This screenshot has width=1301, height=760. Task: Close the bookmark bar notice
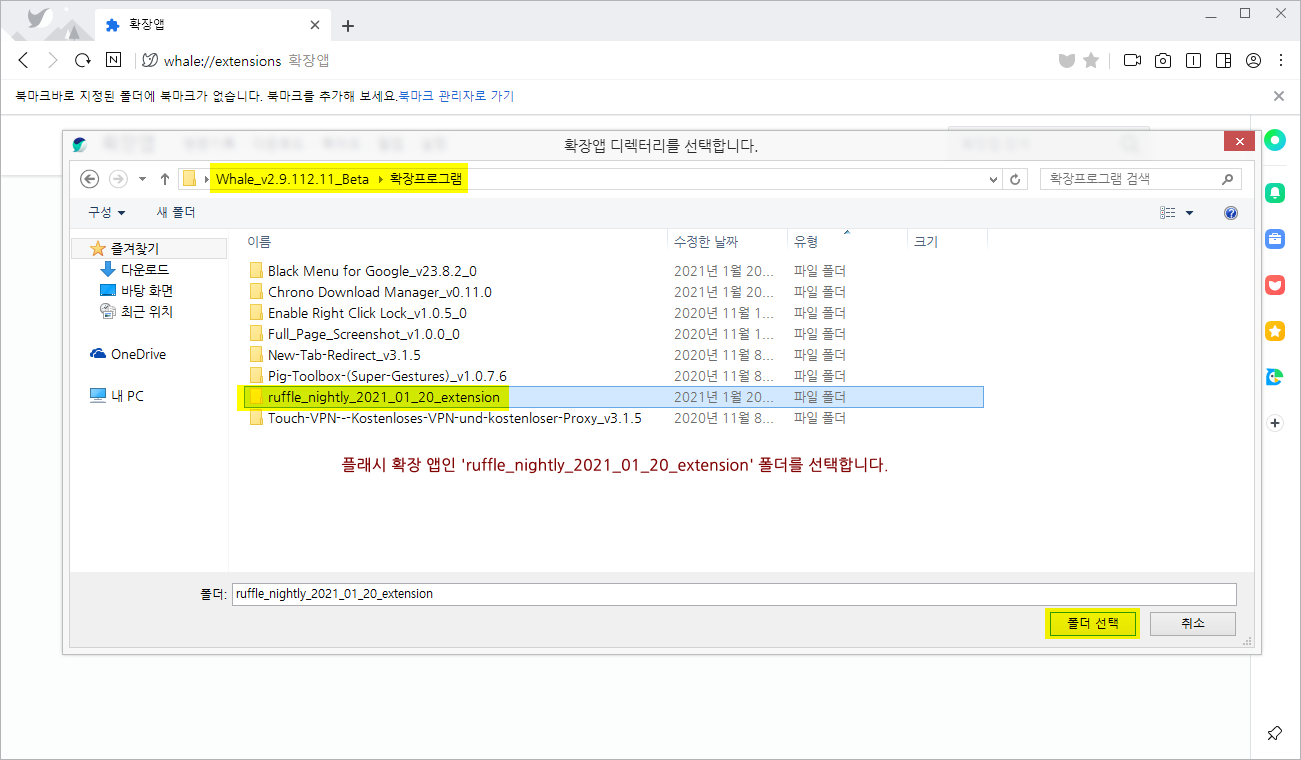[x=1278, y=96]
